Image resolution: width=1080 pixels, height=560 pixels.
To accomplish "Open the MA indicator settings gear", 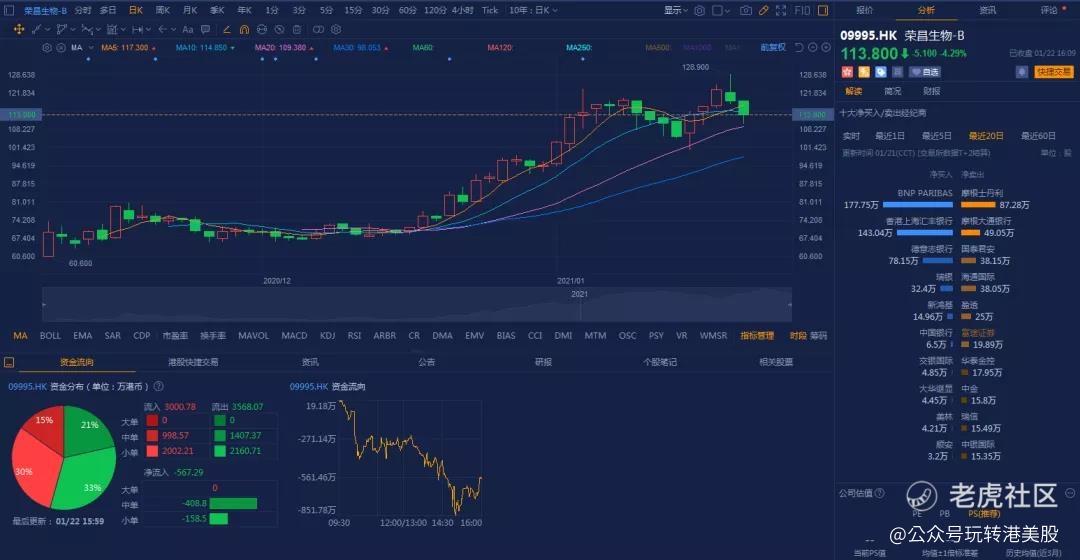I will pyautogui.click(x=47, y=48).
